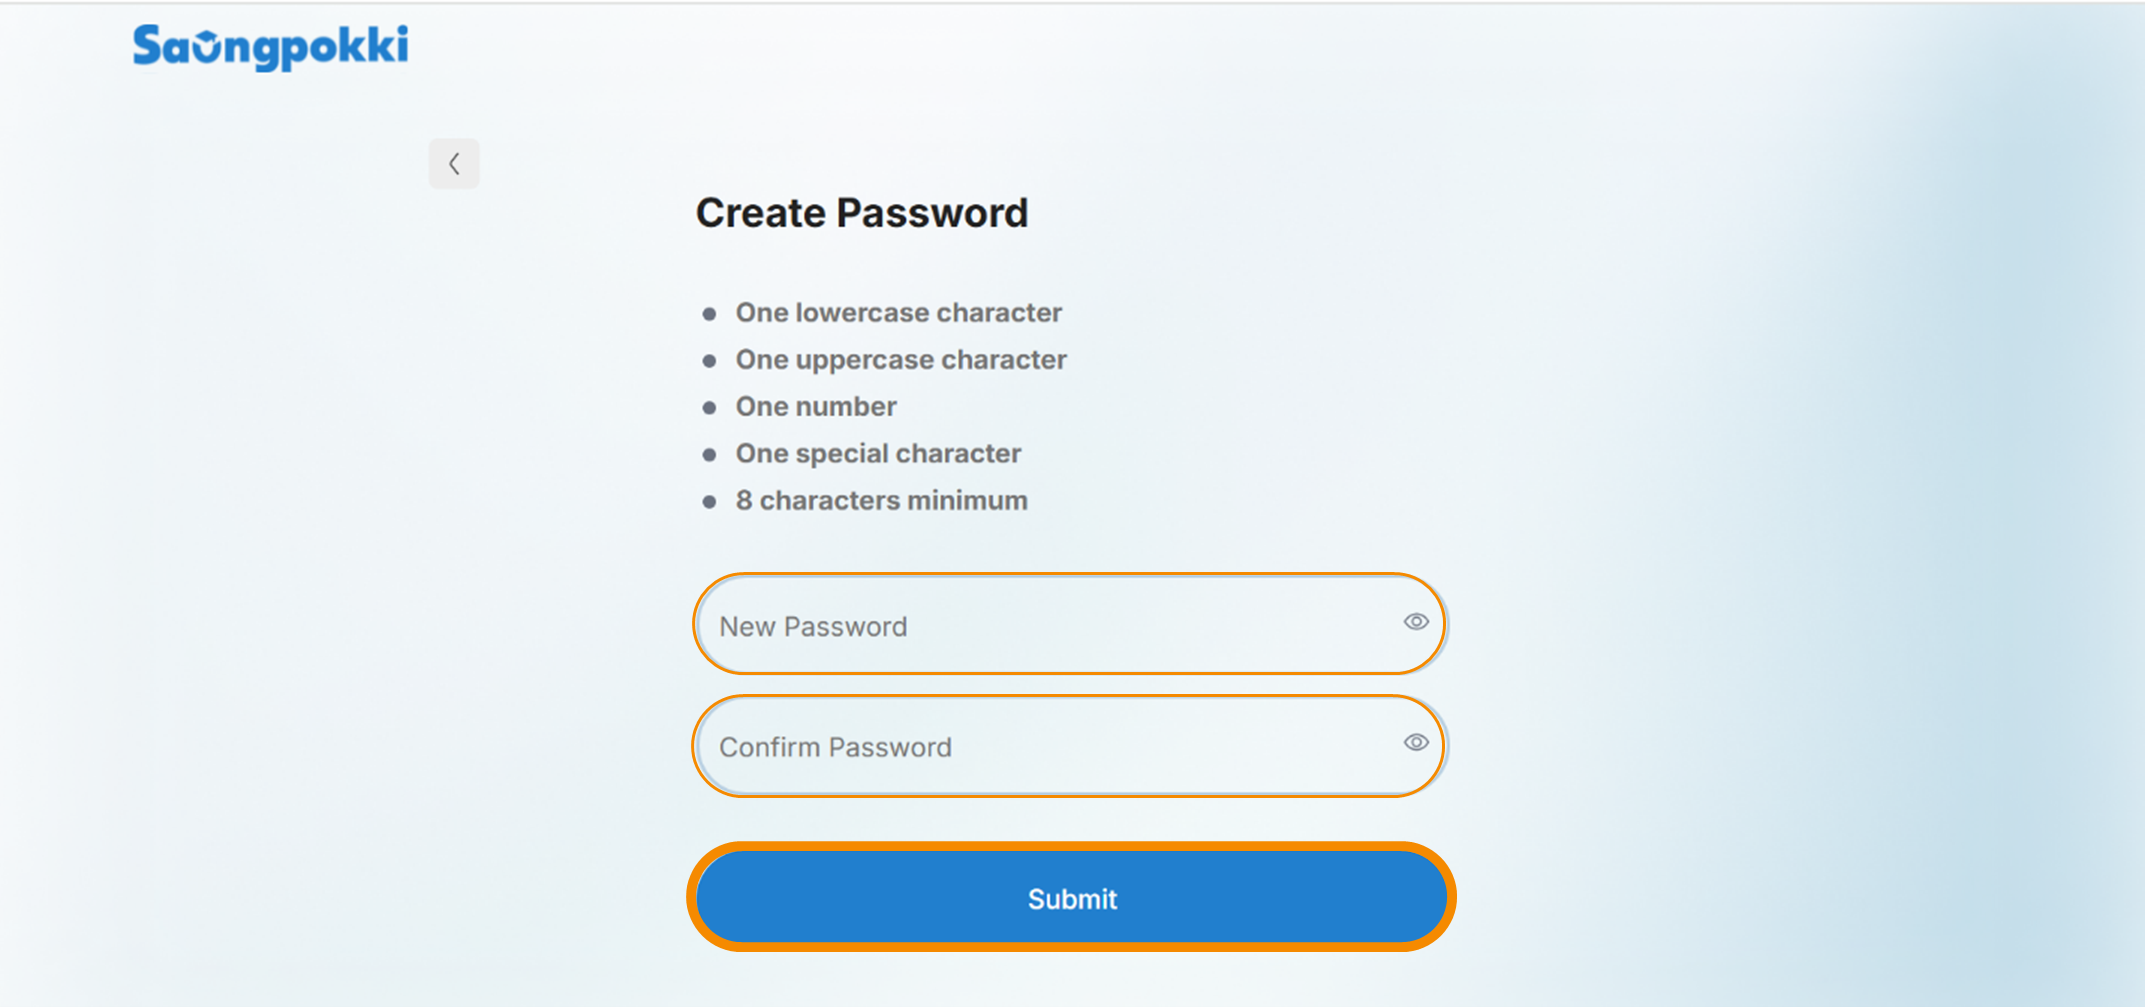
Task: Toggle Confirm Password visibility with the eye icon
Action: point(1416,743)
